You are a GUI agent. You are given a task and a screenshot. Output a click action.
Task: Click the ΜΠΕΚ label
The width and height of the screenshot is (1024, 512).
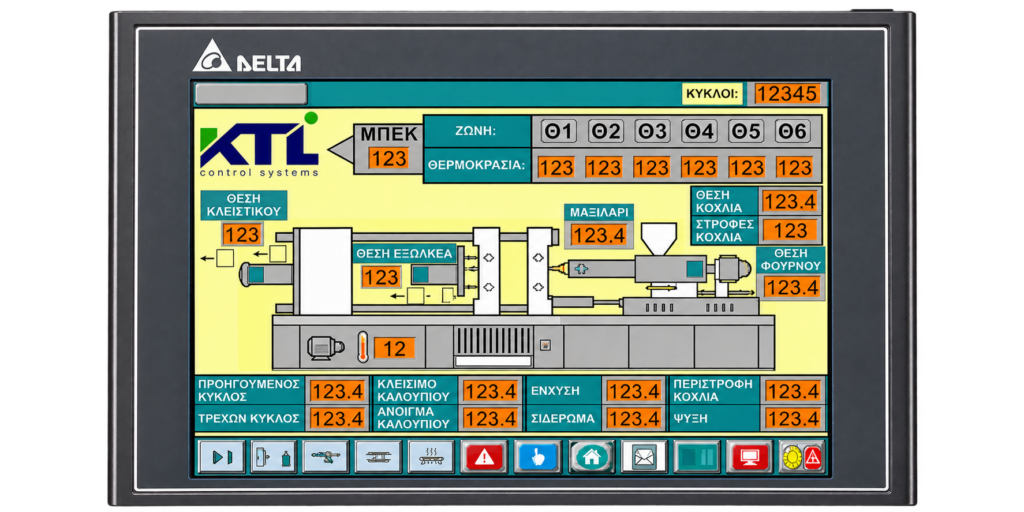(389, 135)
